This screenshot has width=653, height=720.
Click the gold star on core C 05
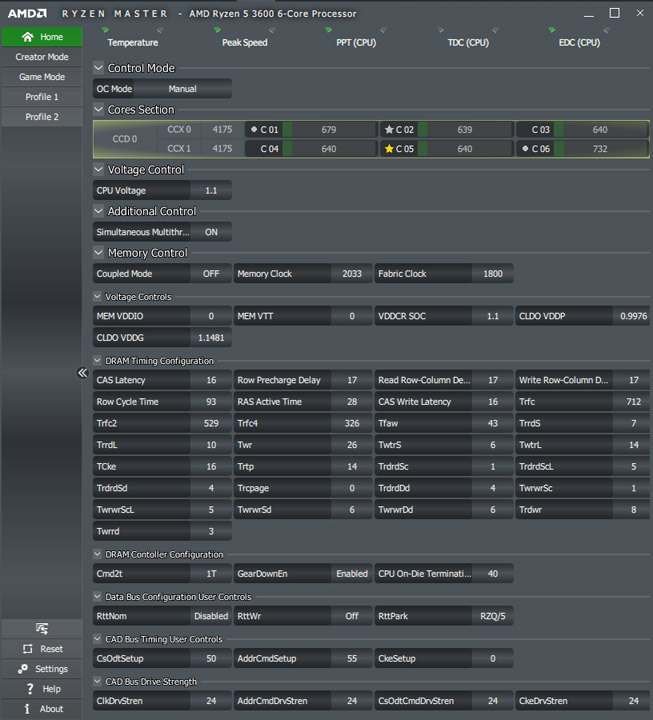click(389, 149)
